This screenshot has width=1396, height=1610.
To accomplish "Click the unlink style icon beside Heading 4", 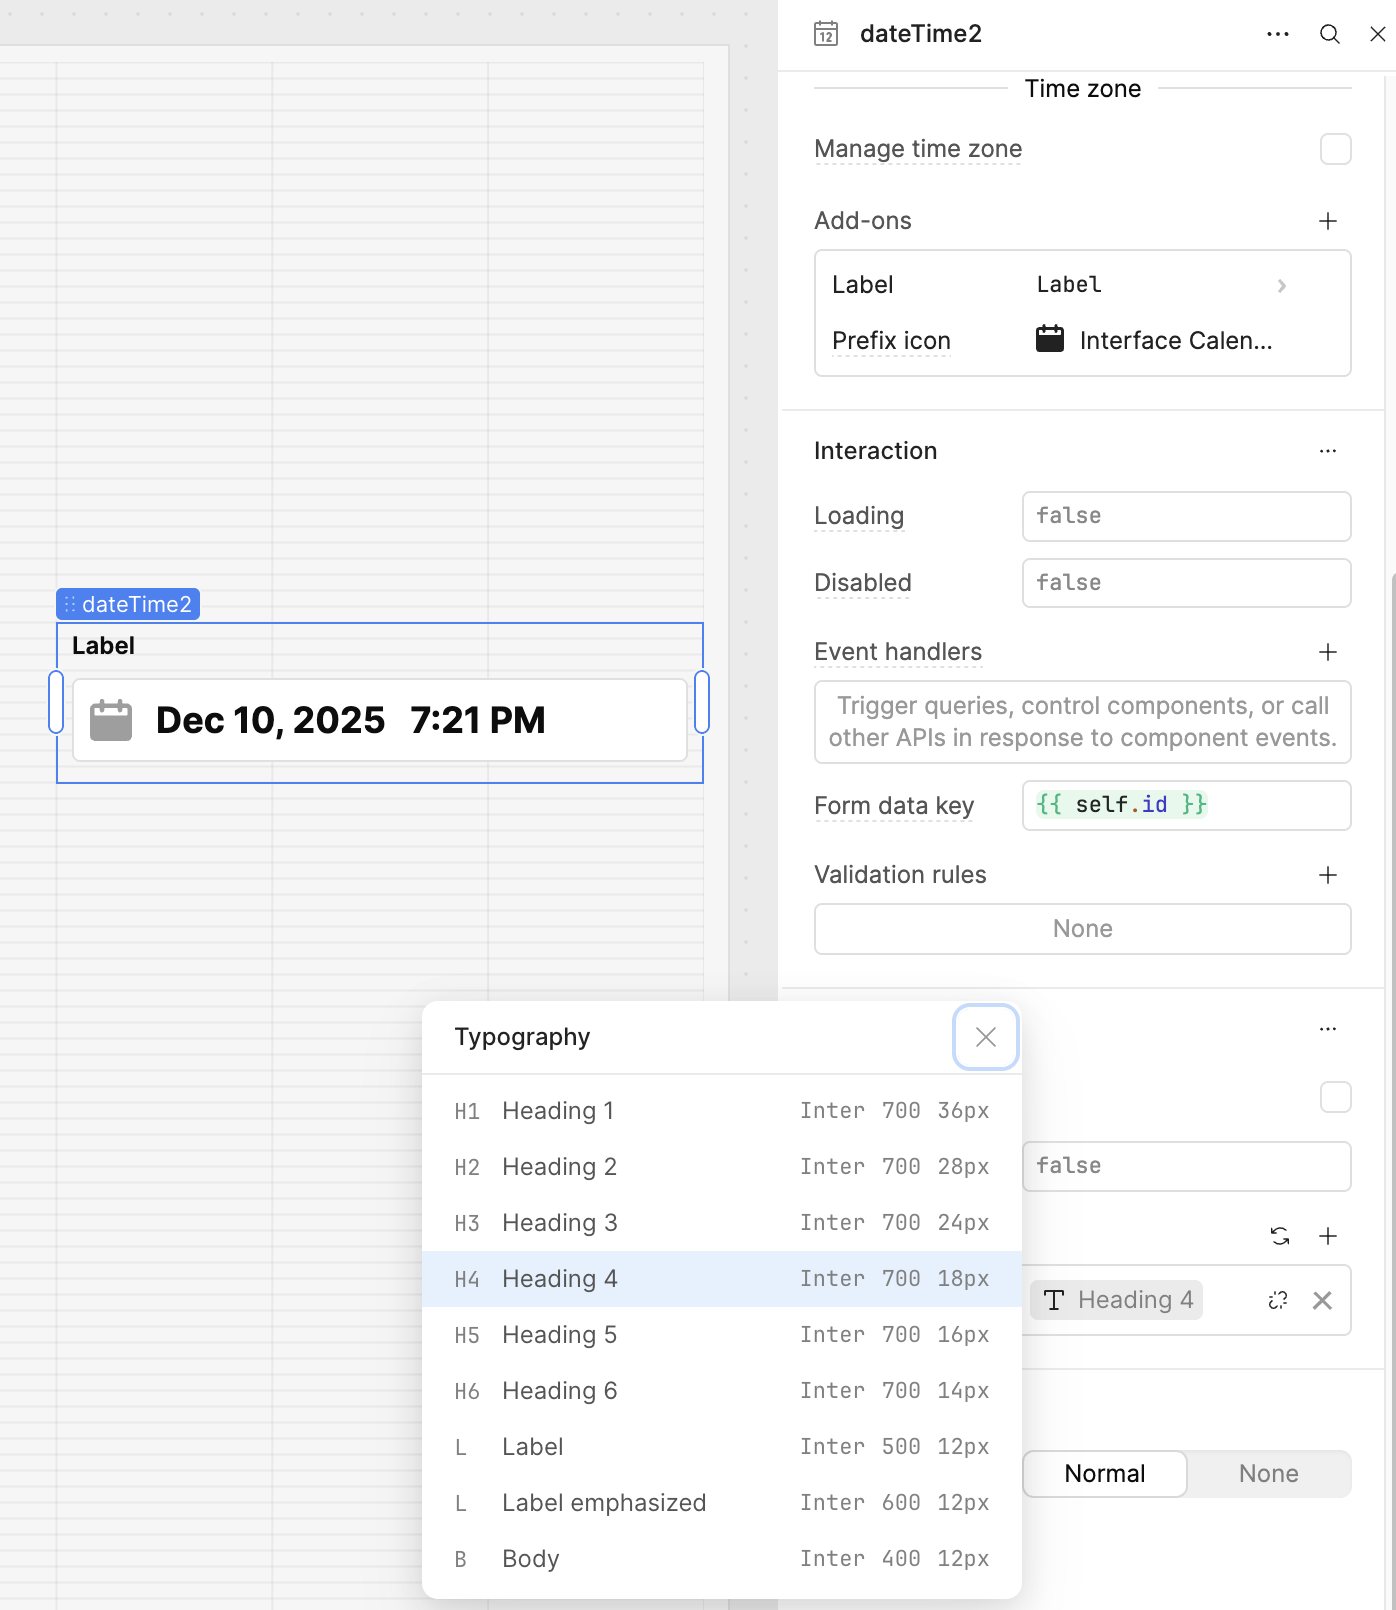I will tap(1277, 1300).
